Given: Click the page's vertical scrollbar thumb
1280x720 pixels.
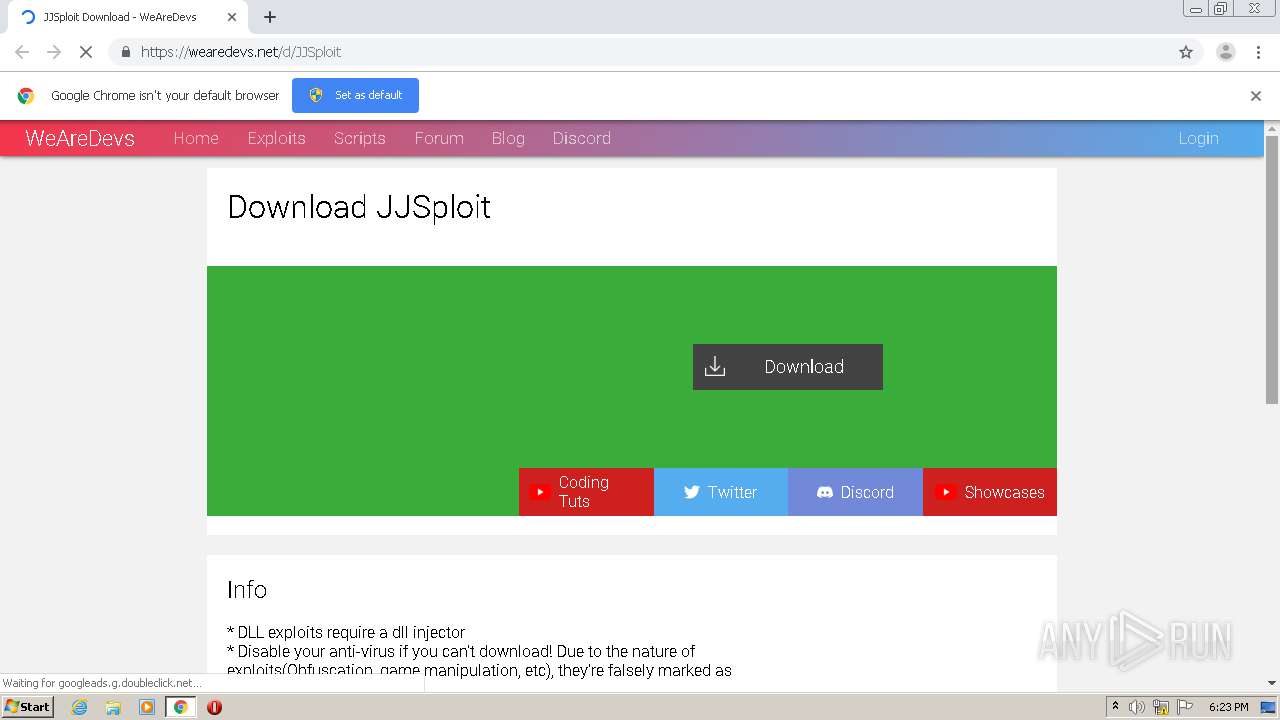Looking at the screenshot, I should pos(1272,270).
